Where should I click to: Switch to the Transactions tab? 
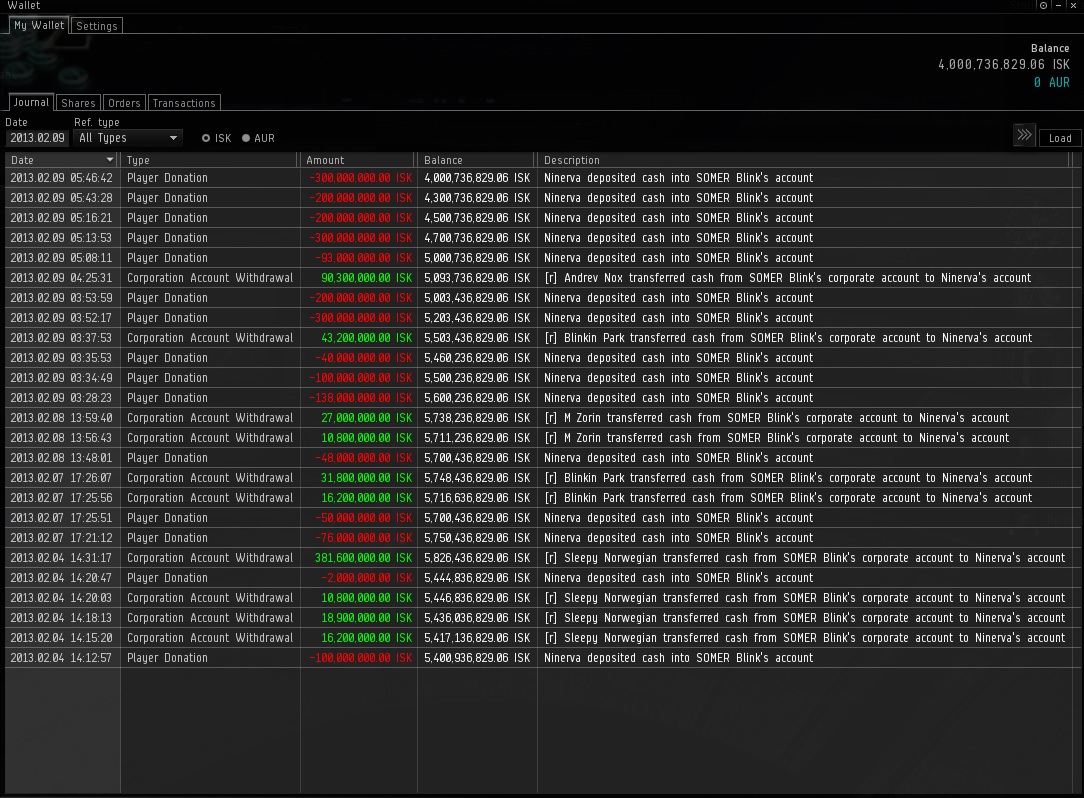pos(184,103)
